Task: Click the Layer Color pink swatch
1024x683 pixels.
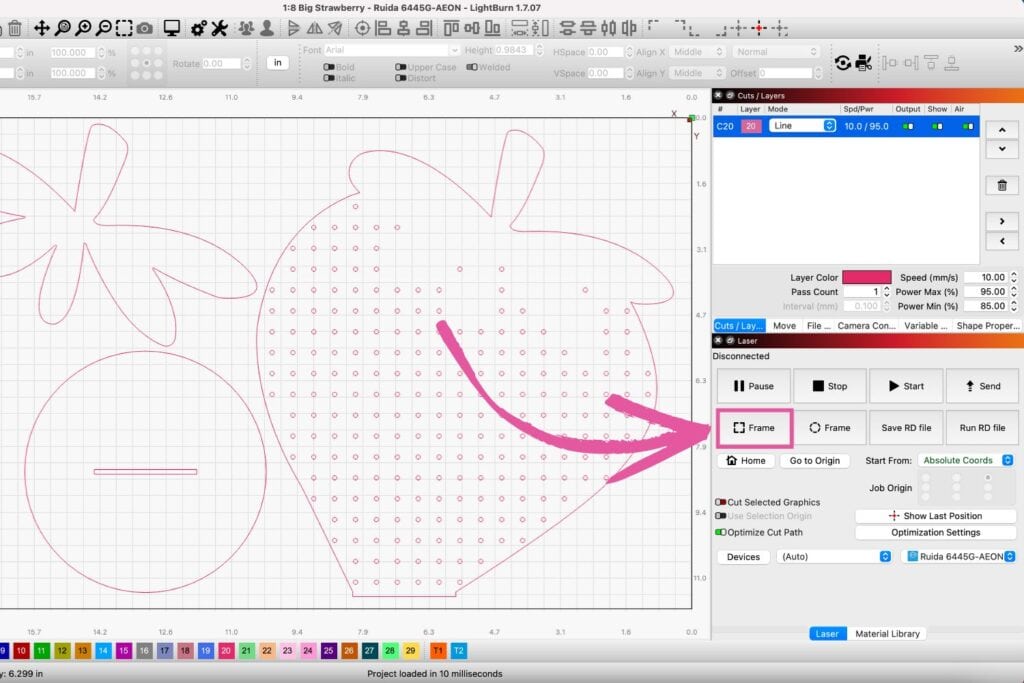Action: 866,277
